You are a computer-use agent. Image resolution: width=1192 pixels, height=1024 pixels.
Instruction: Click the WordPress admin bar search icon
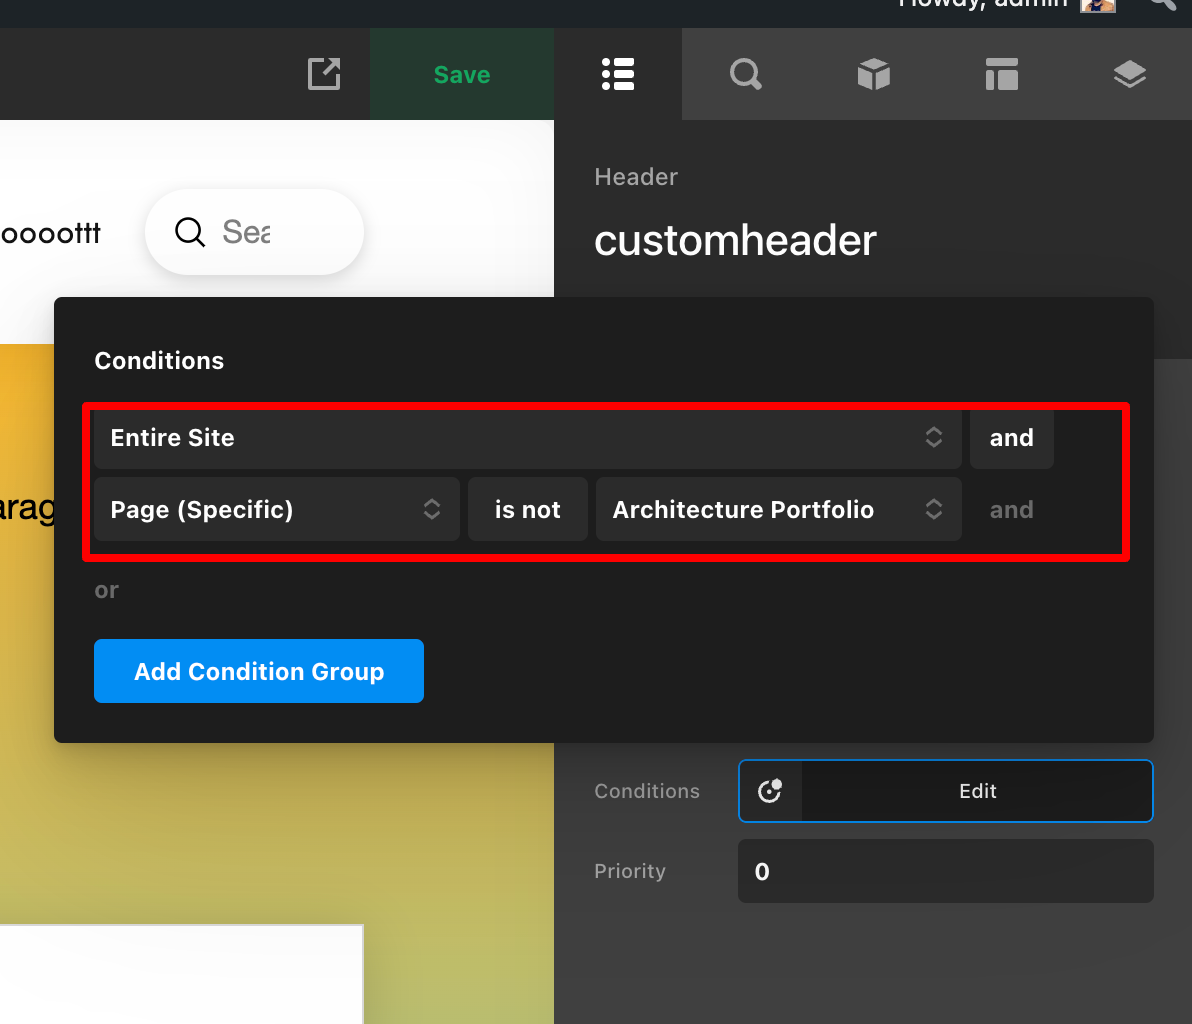[1162, 4]
